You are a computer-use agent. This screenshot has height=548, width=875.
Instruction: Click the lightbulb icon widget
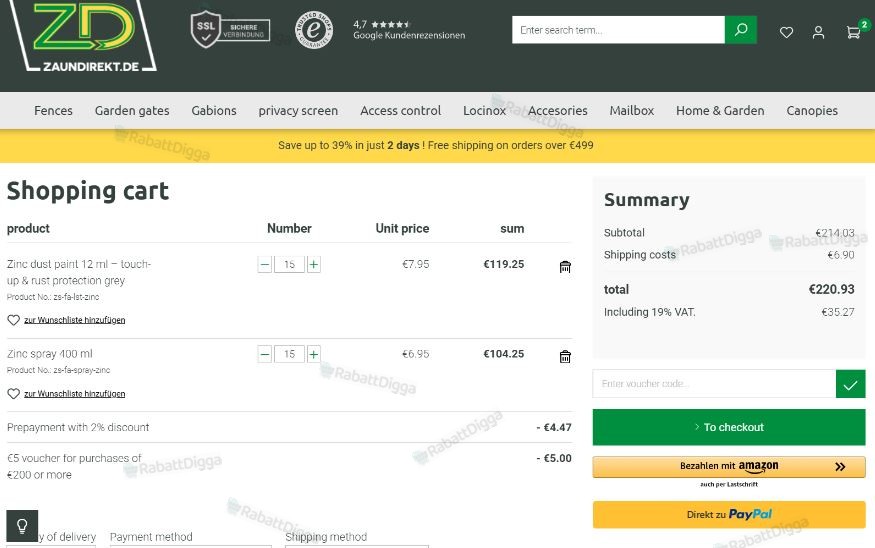tap(22, 526)
